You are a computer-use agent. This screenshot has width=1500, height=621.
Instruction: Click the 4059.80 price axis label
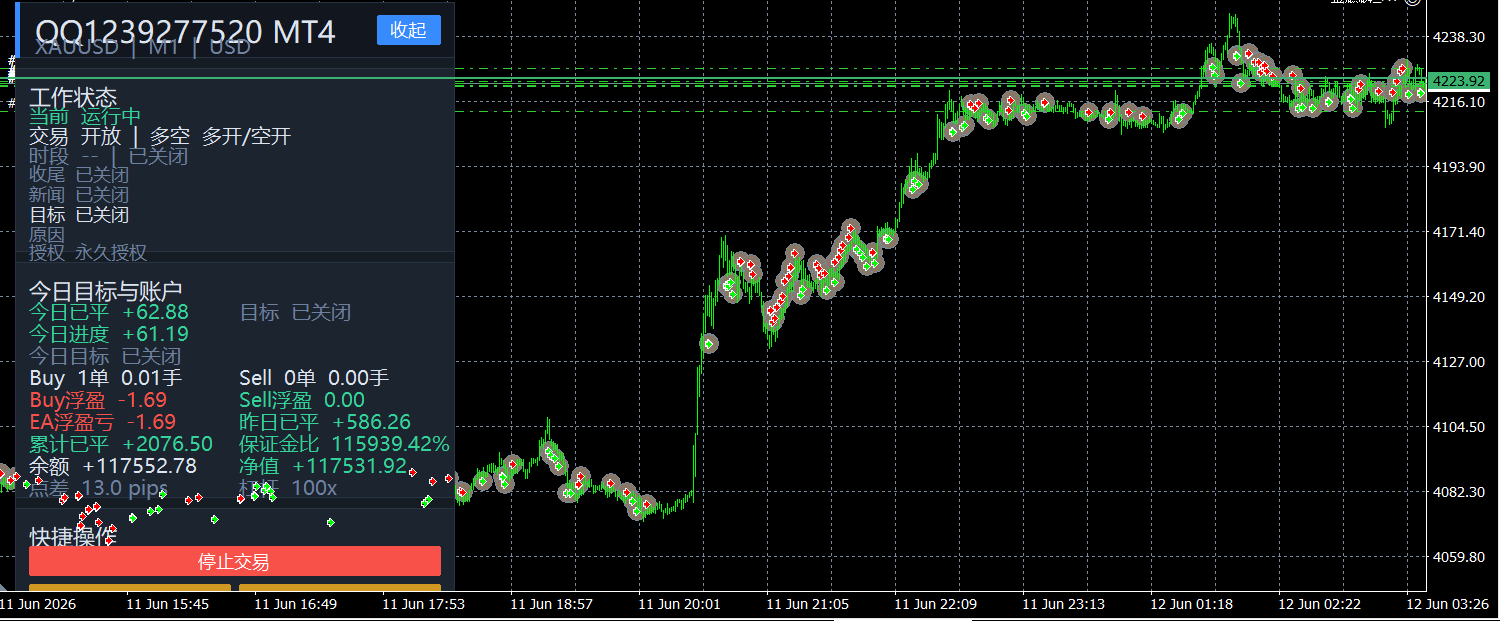pos(1459,557)
